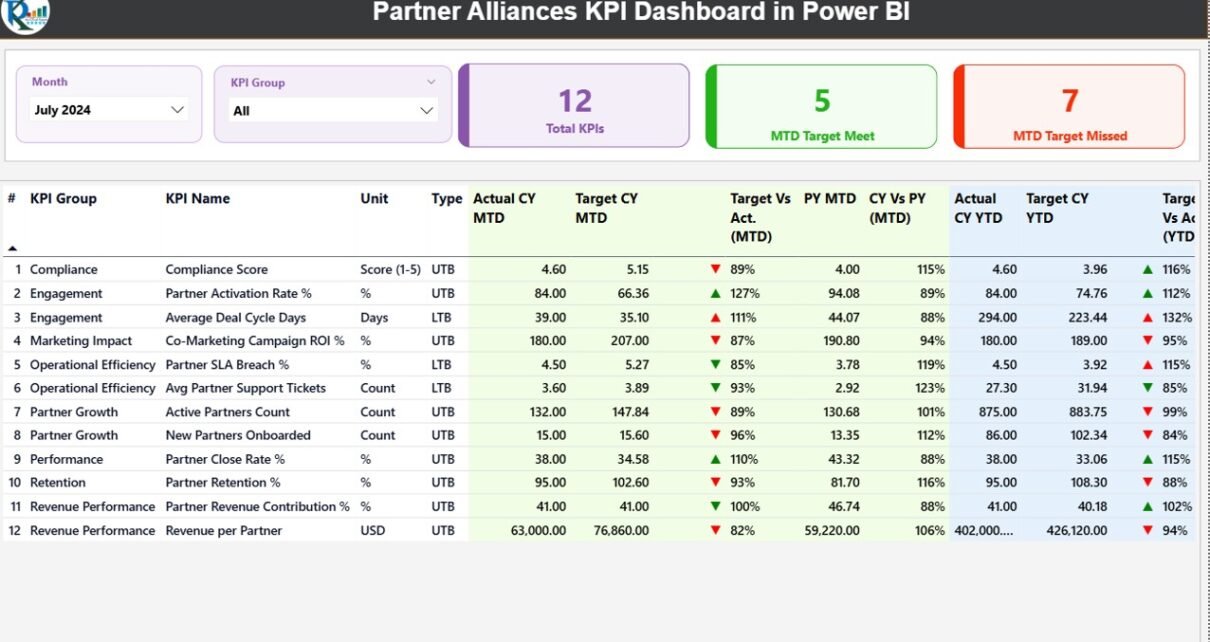Click the red up arrow for Average Deal Cycle Days MTD
Screen dimensions: 1210x642
[x=715, y=317]
